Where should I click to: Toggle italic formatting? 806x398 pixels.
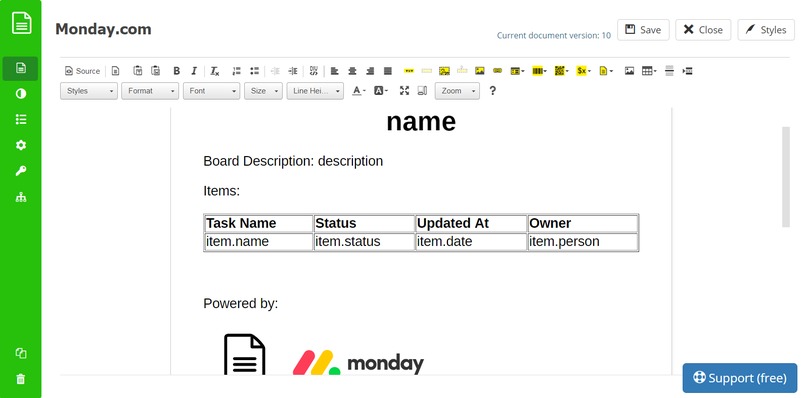tap(194, 71)
